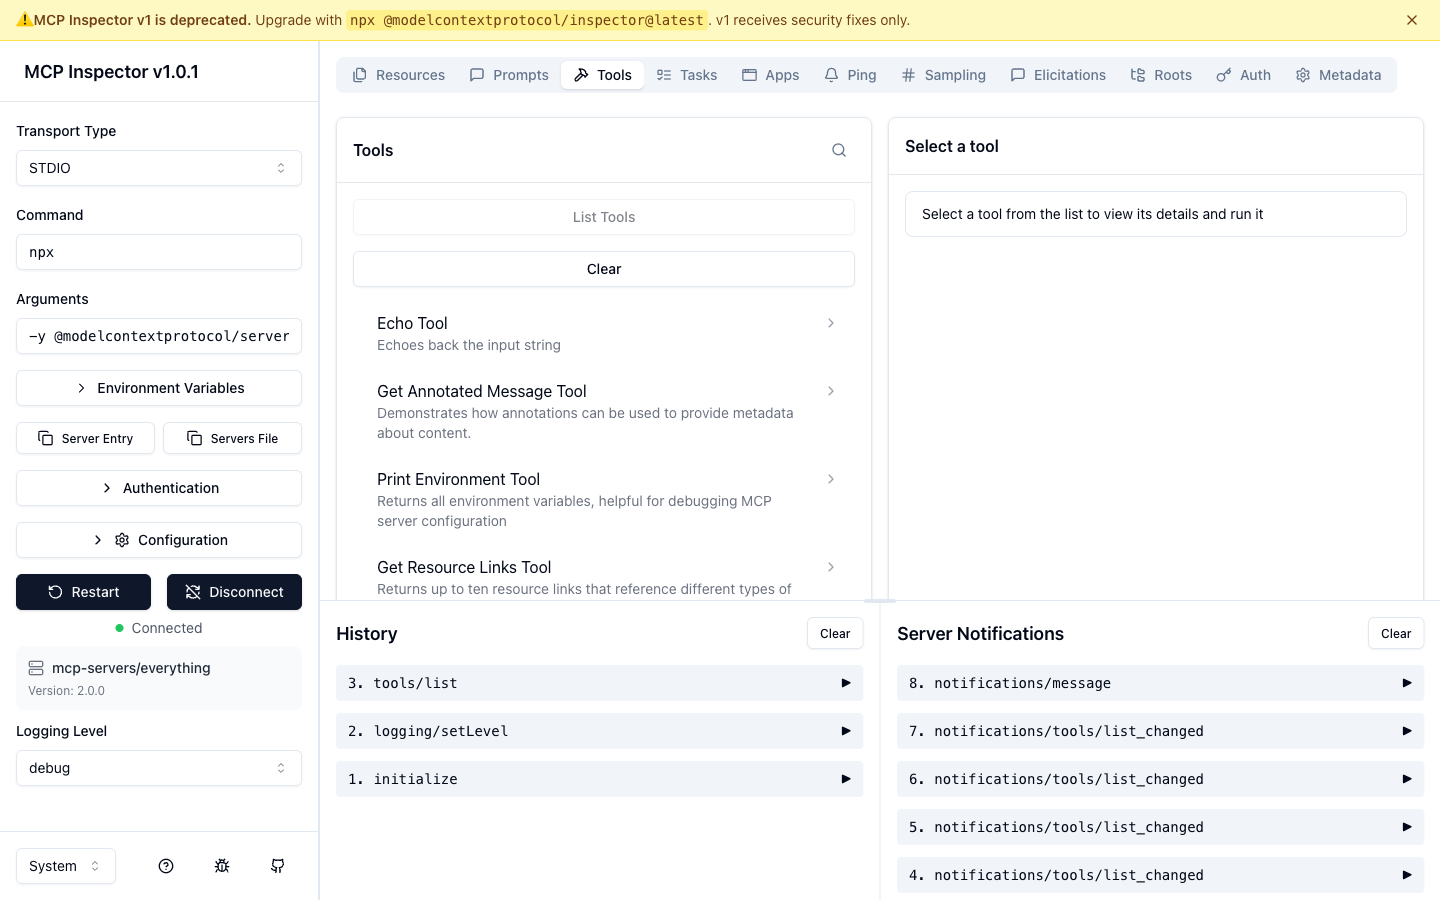Switch to the Prompts tab
This screenshot has width=1440, height=900.
pyautogui.click(x=509, y=75)
